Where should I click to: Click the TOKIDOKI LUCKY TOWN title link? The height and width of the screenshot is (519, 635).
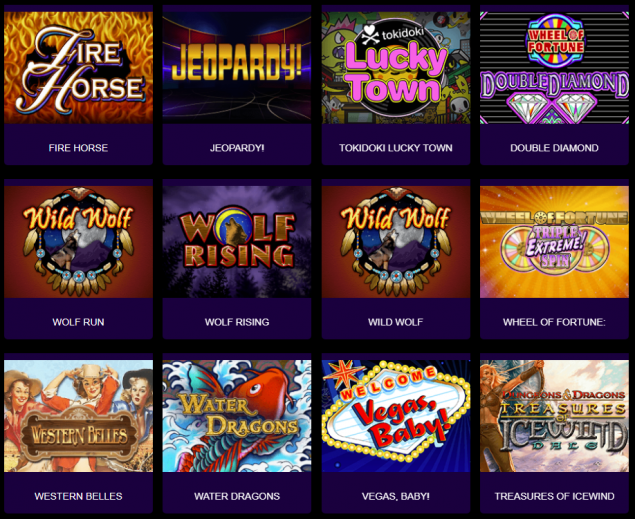[x=396, y=148]
